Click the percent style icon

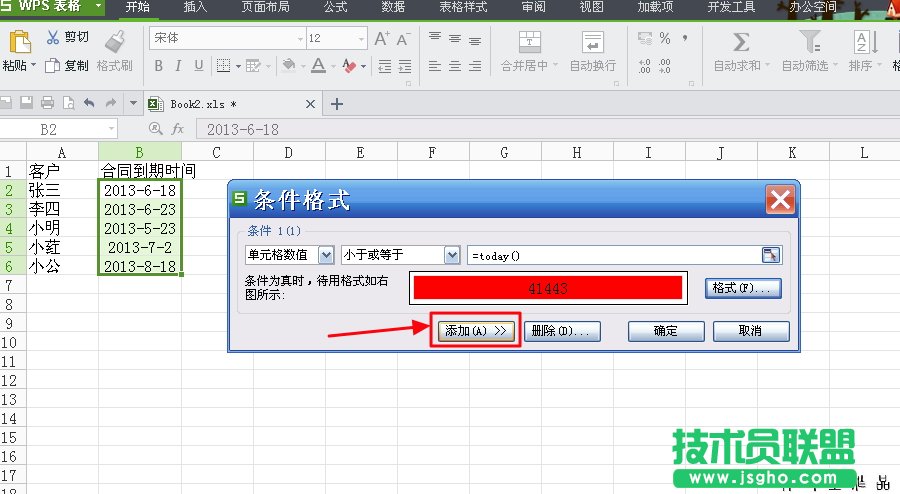click(665, 38)
